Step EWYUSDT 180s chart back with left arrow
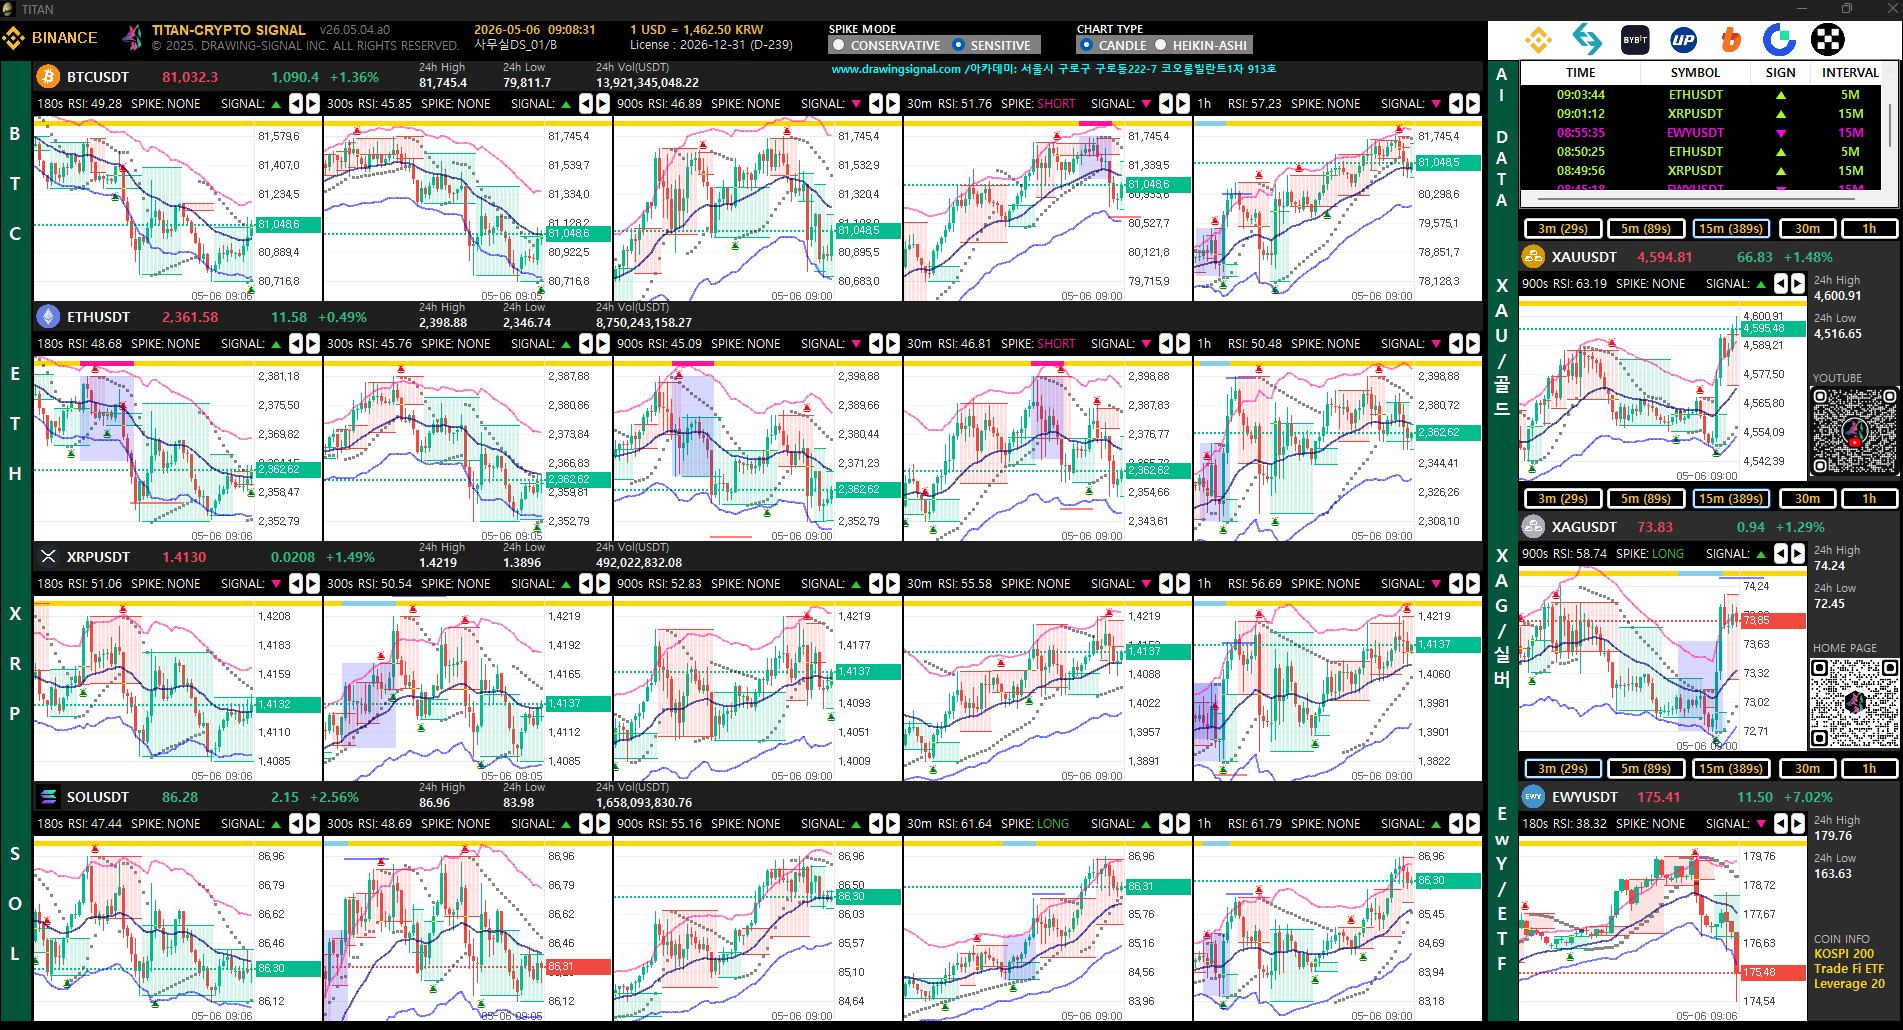Image resolution: width=1903 pixels, height=1030 pixels. click(1781, 823)
